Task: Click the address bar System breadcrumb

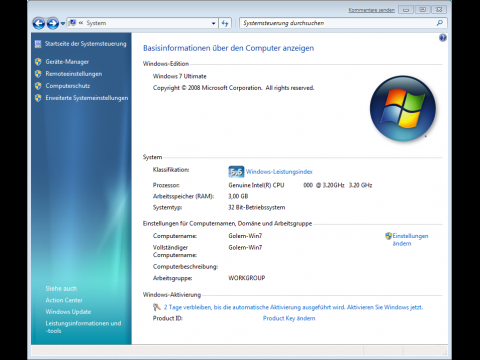Action: click(x=96, y=23)
